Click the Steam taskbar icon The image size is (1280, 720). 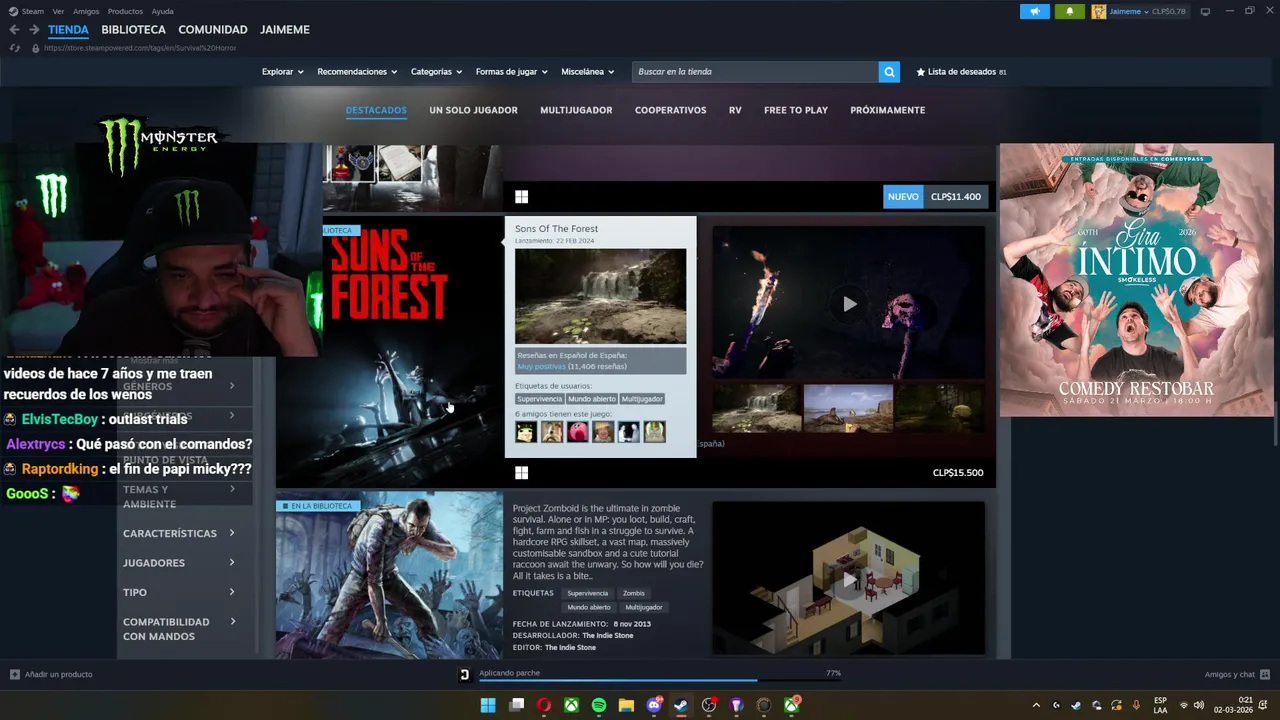click(681, 705)
